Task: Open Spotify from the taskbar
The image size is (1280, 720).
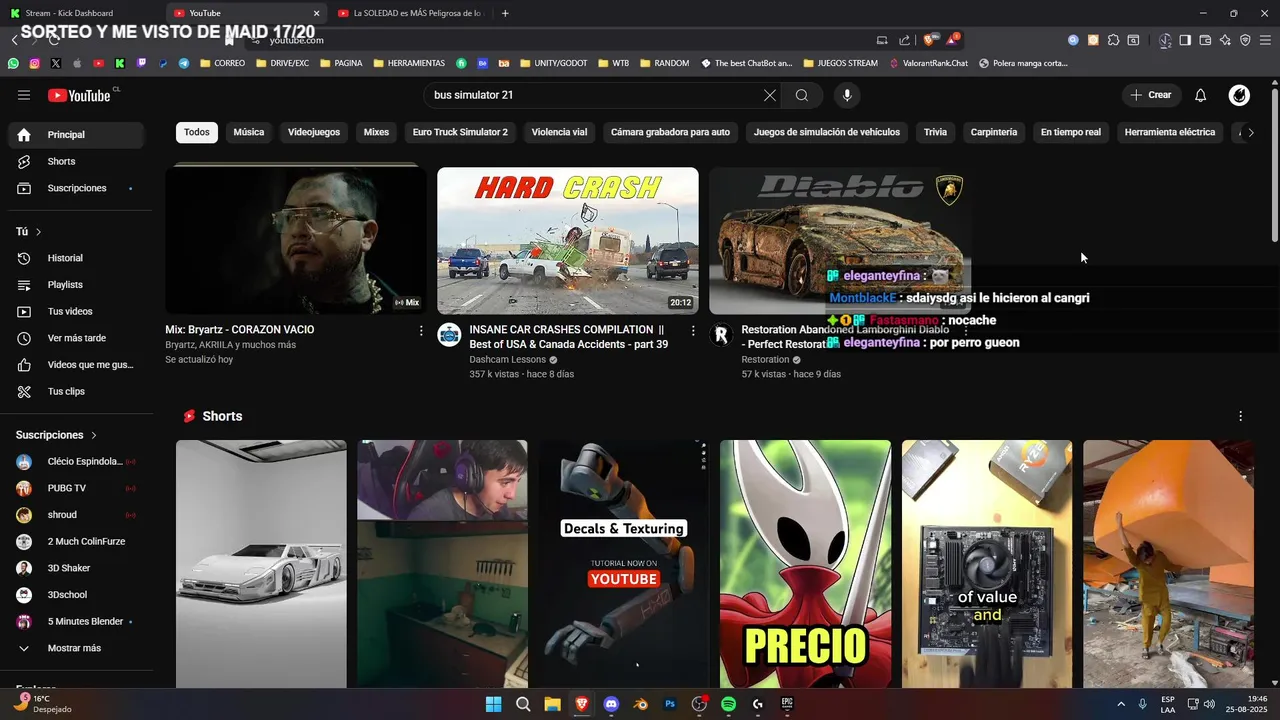Action: pos(728,704)
